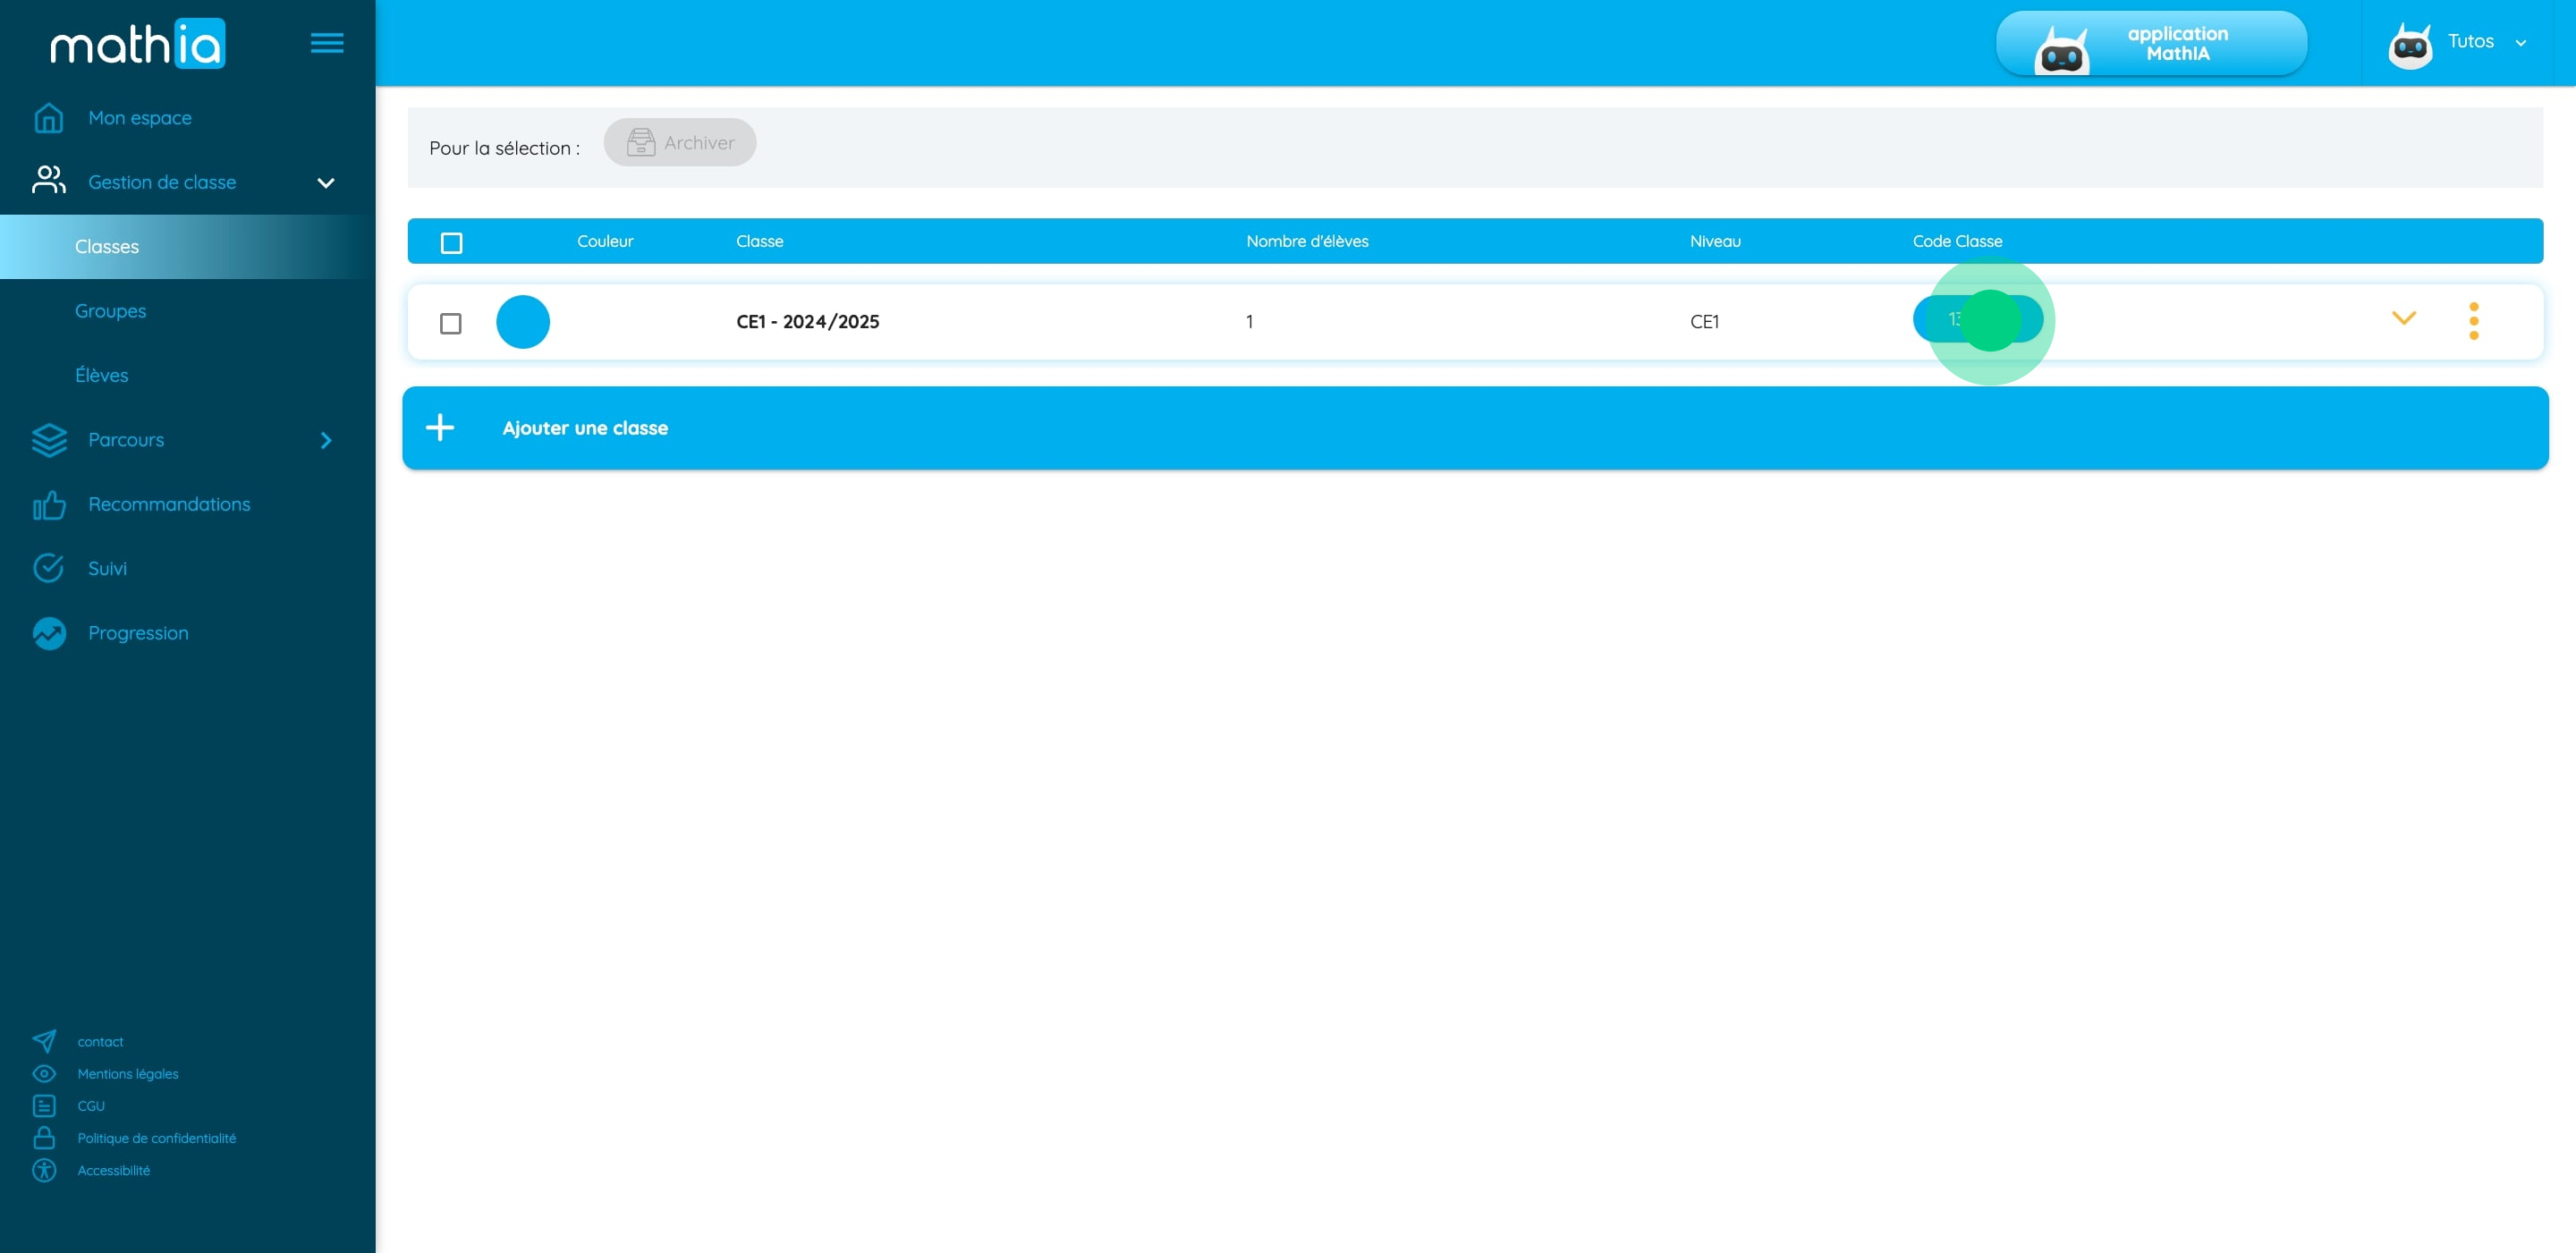Open the Politique de confidentialité link

point(157,1138)
